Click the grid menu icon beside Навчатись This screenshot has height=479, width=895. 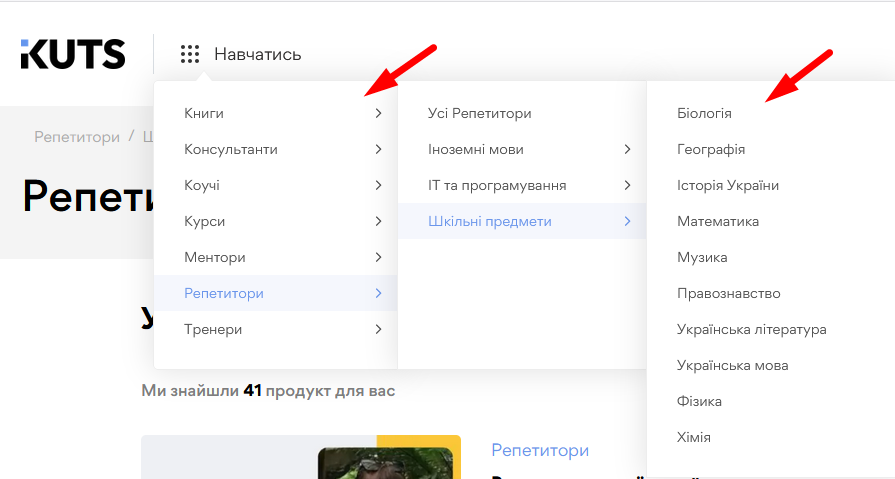[x=190, y=54]
